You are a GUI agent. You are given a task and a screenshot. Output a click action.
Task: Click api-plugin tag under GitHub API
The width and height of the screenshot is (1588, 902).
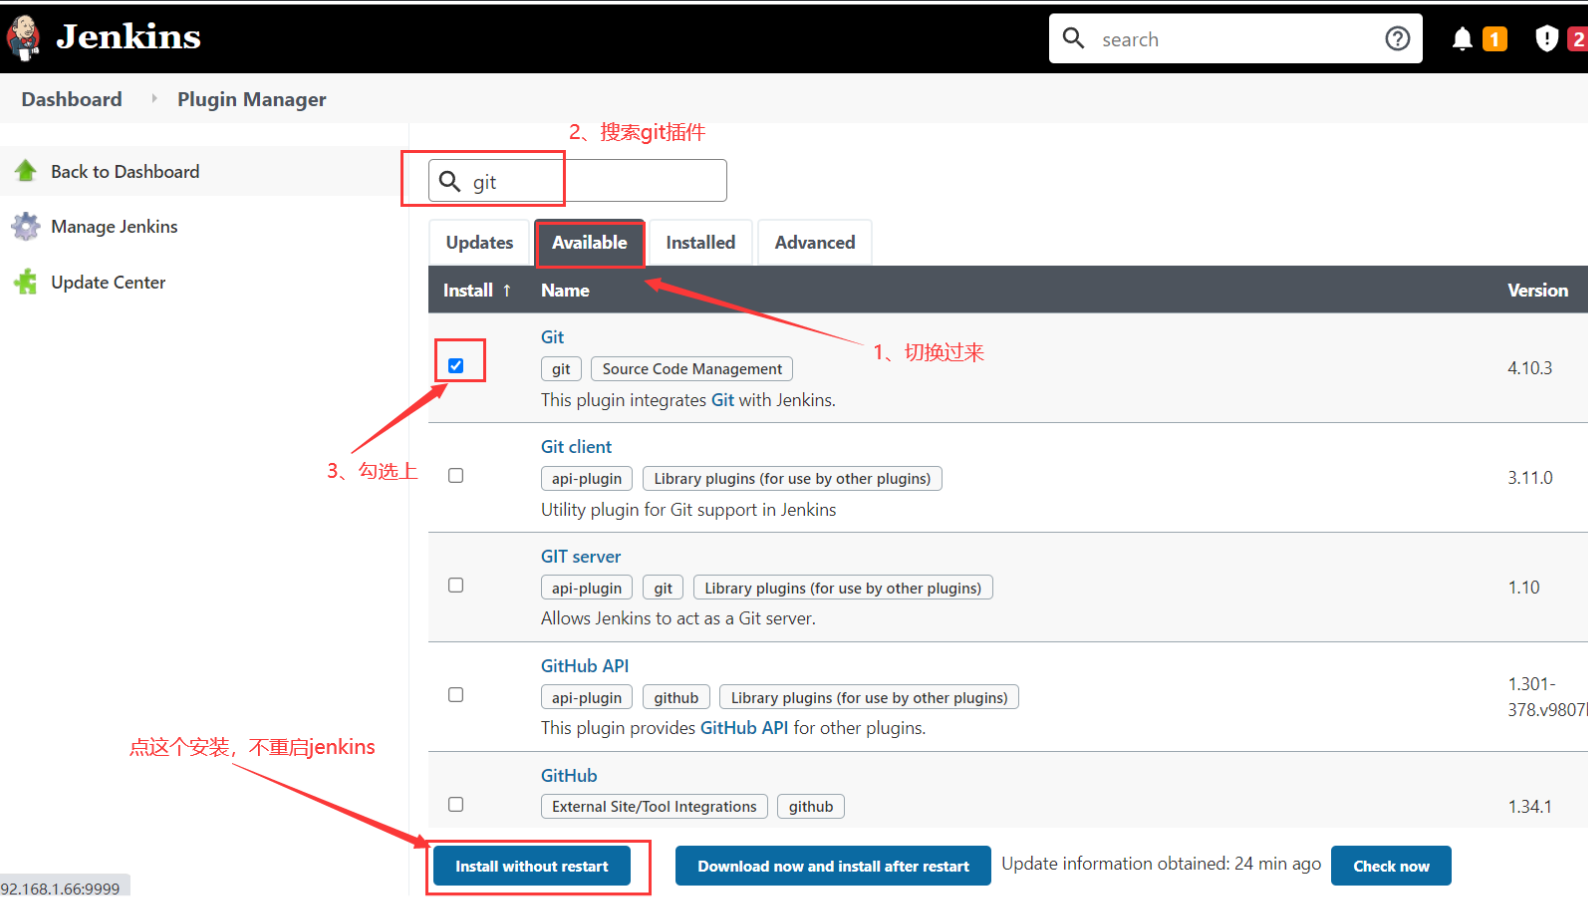(x=587, y=698)
